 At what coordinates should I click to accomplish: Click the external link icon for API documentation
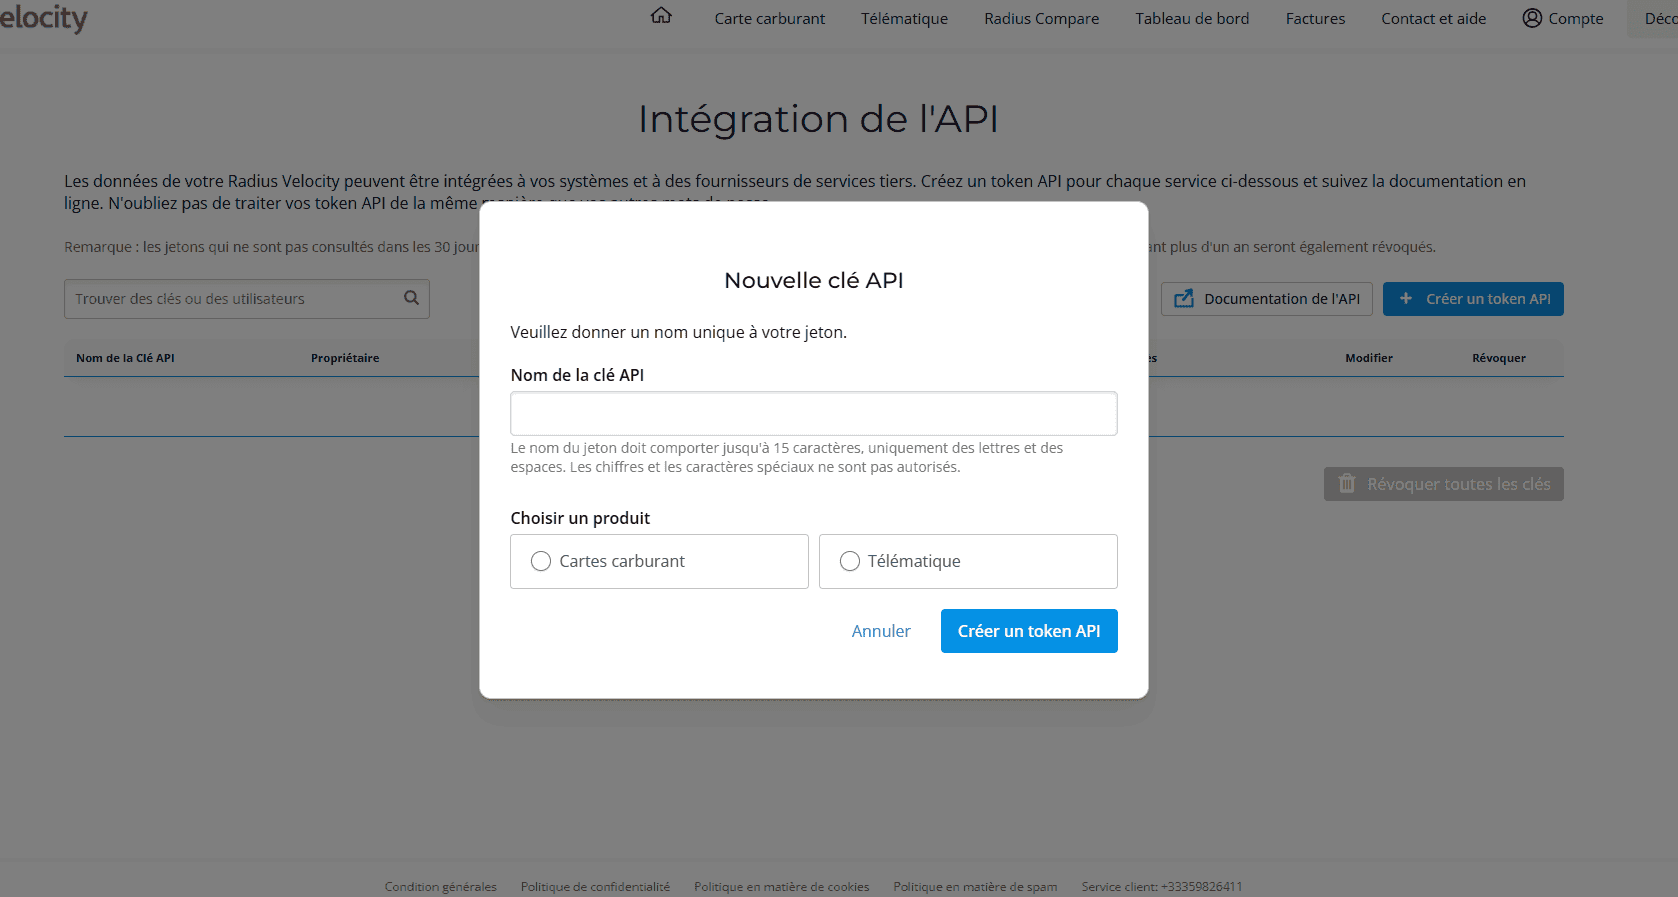pyautogui.click(x=1184, y=299)
